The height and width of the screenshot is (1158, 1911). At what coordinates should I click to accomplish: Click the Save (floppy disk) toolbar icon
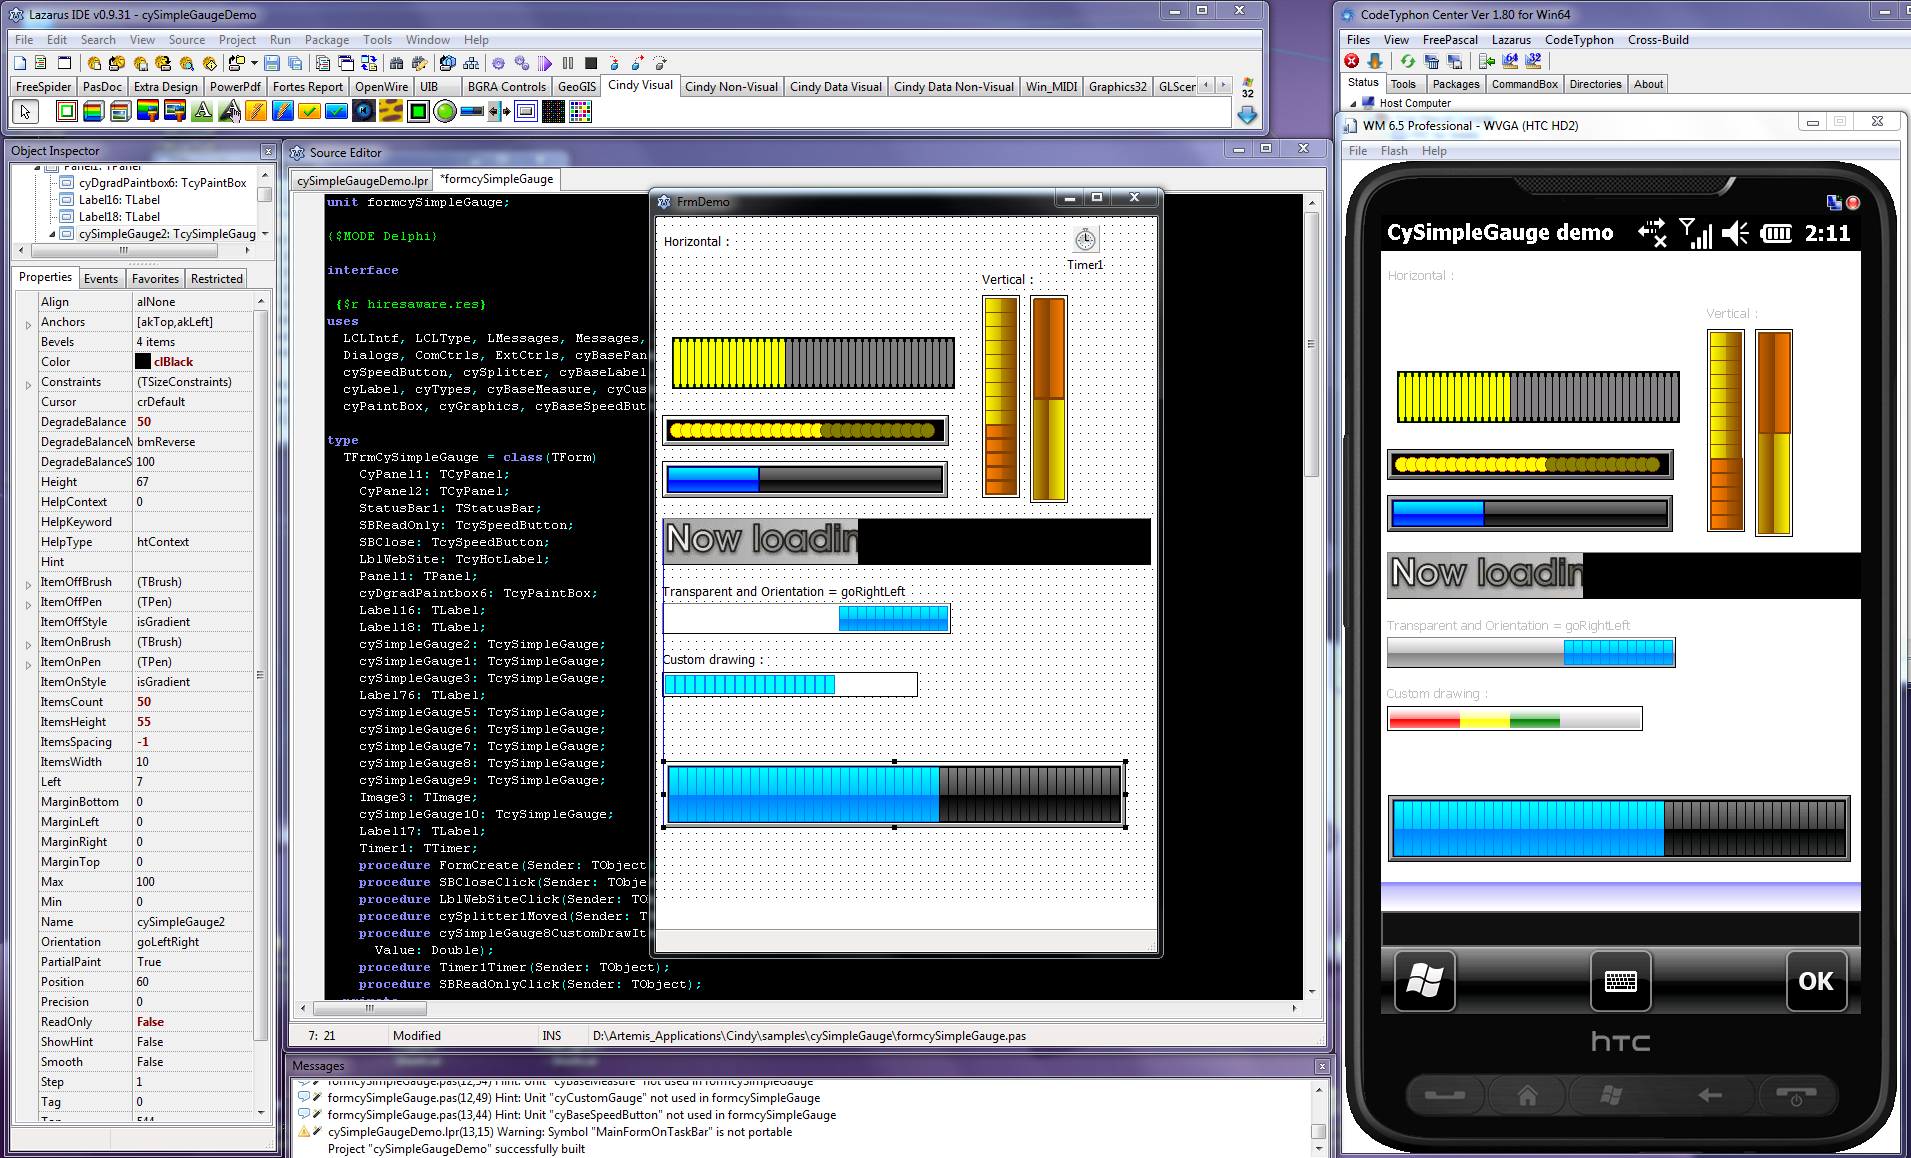coord(272,63)
